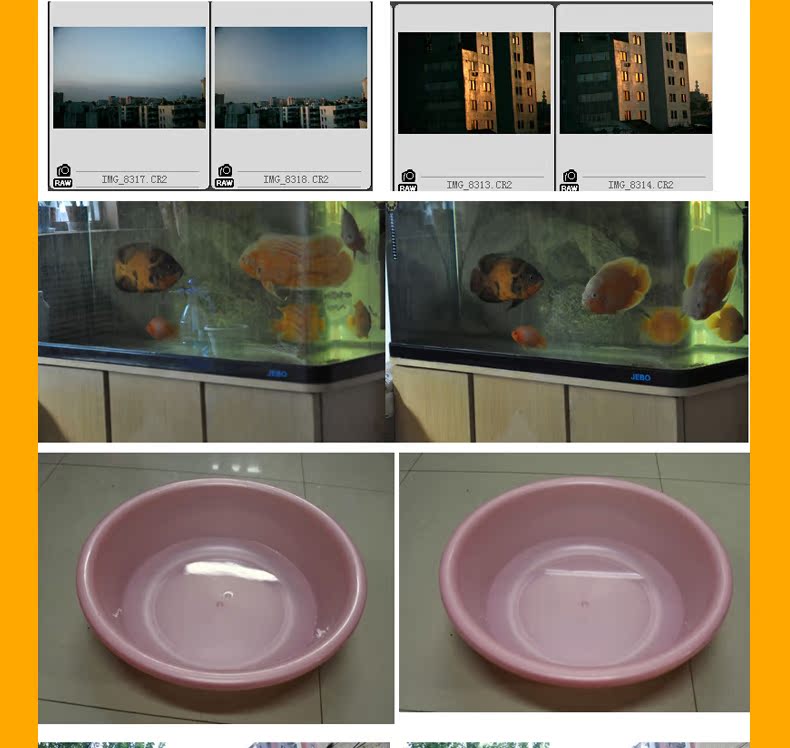Select the IMG_8318.CR2 skyline thumbnail
This screenshot has height=748, width=790.
[291, 78]
